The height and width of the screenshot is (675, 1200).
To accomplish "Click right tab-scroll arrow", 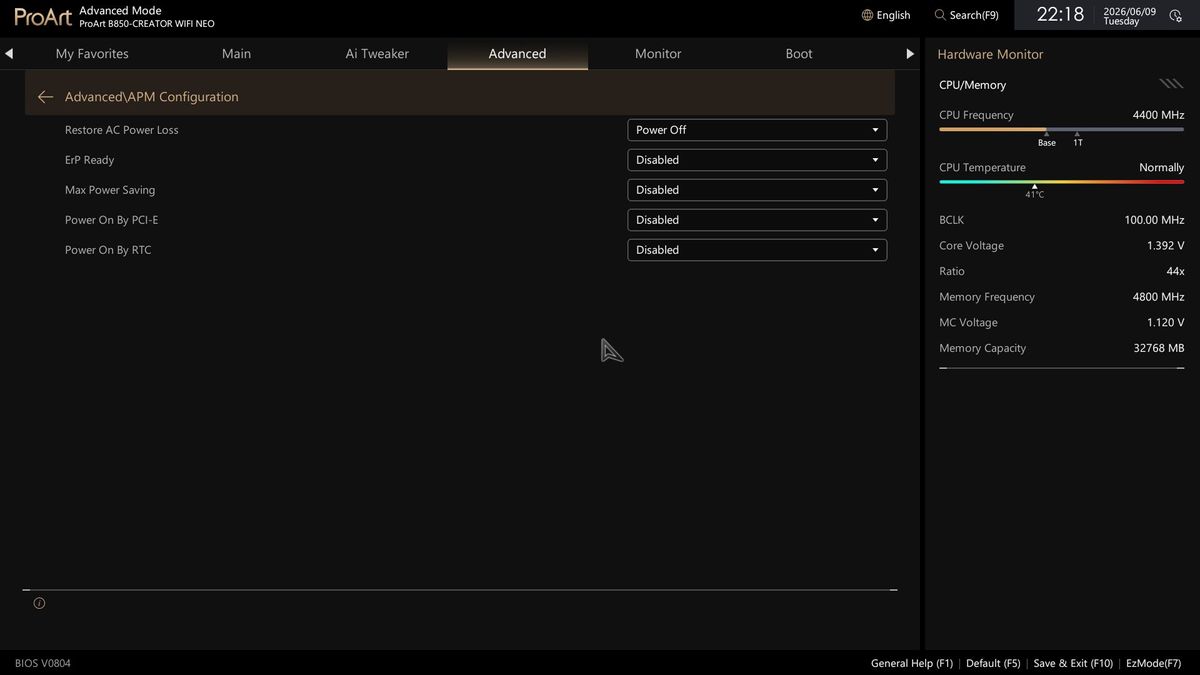I will pyautogui.click(x=910, y=54).
